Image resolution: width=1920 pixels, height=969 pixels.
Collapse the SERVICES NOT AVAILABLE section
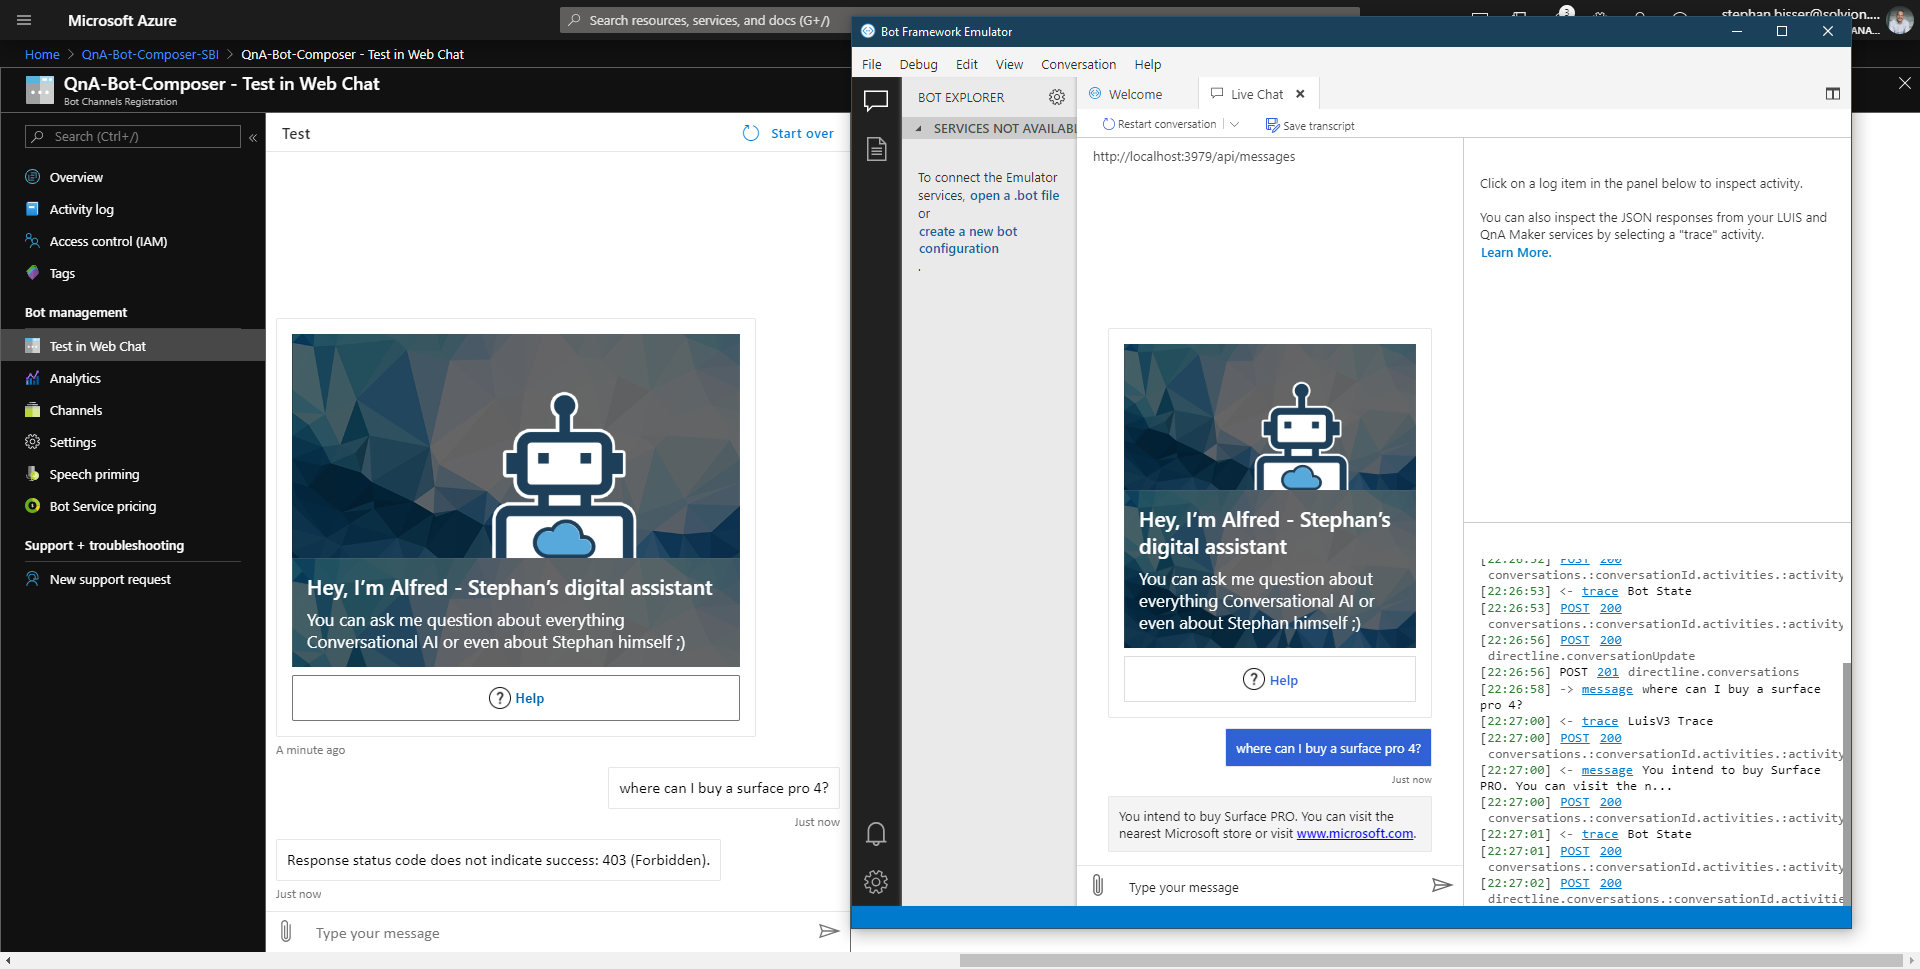click(921, 128)
